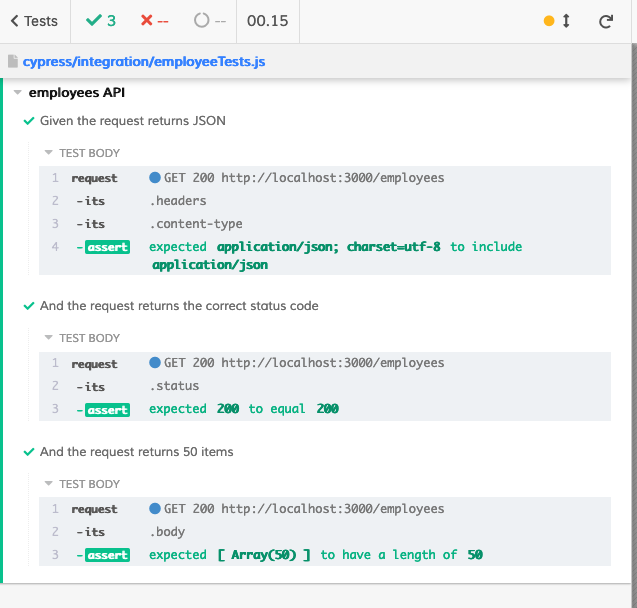Select 'And the request returns 50 items' test
Image resolution: width=637 pixels, height=608 pixels.
point(136,452)
